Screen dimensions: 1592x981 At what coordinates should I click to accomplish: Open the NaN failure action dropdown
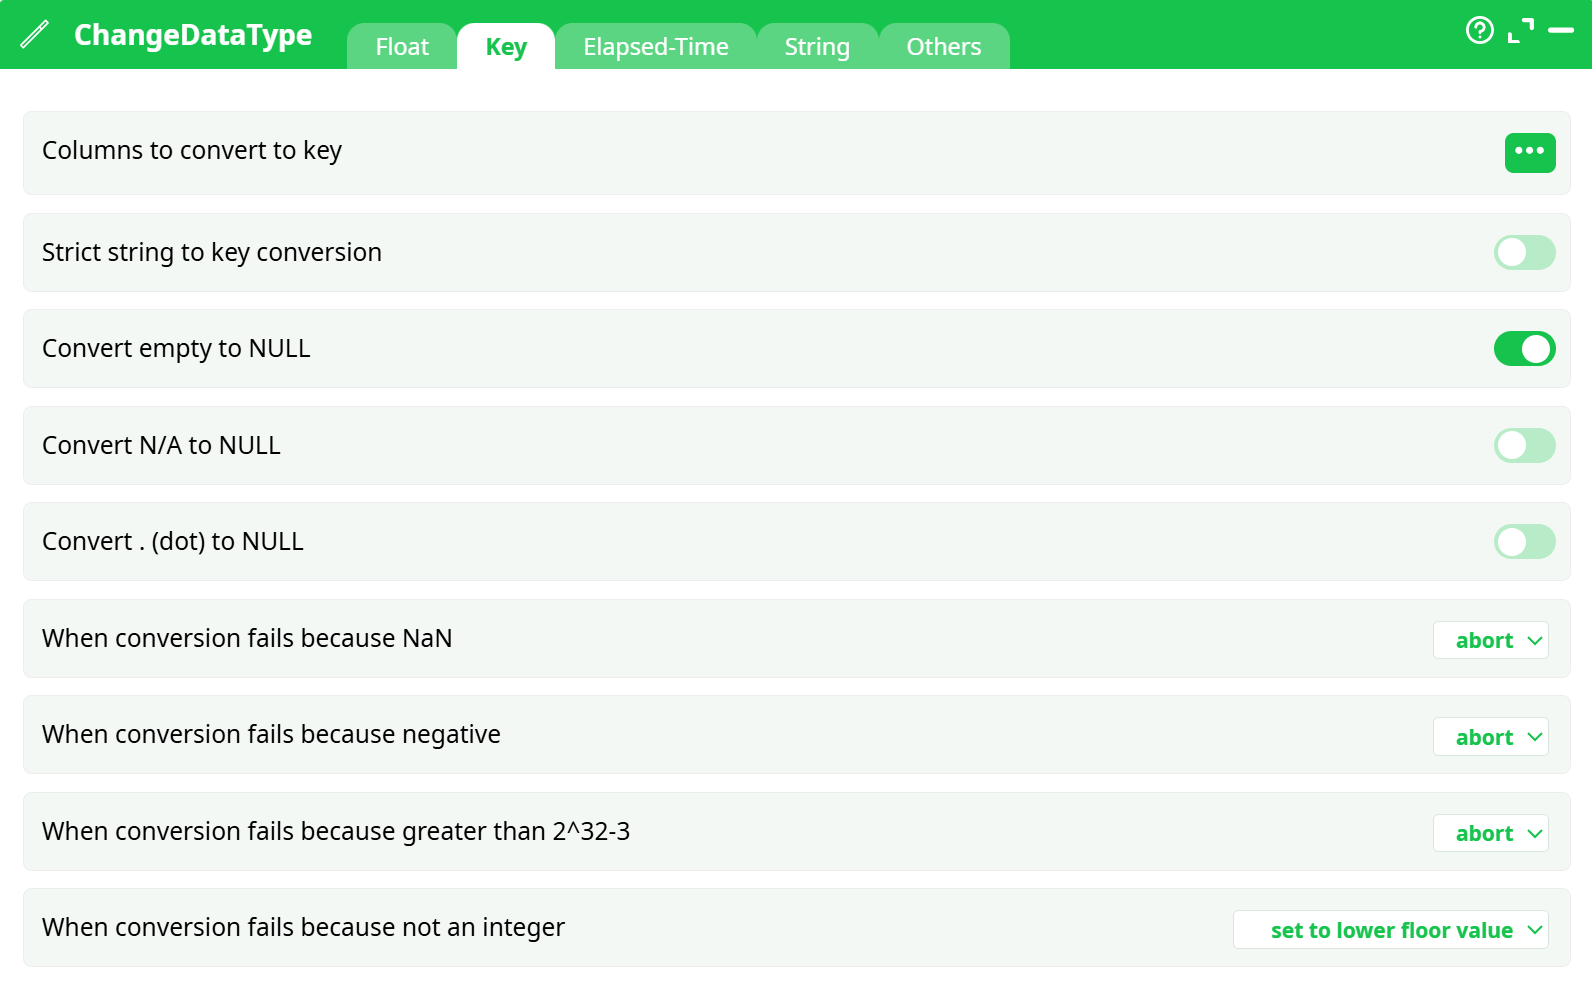(x=1490, y=640)
